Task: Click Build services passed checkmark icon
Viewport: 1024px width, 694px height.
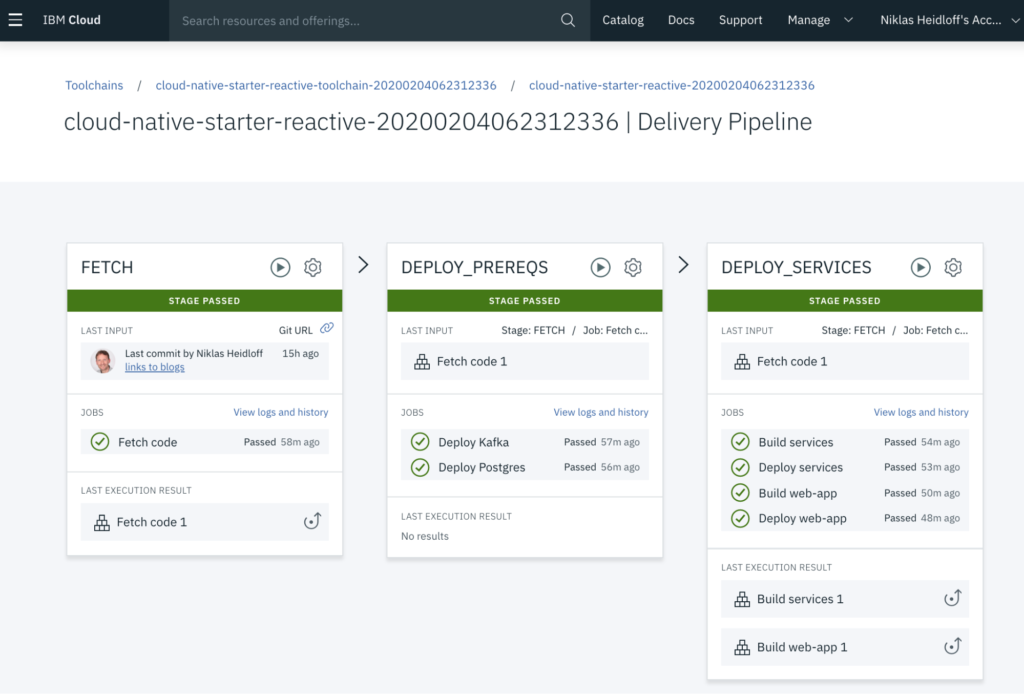Action: click(x=740, y=442)
